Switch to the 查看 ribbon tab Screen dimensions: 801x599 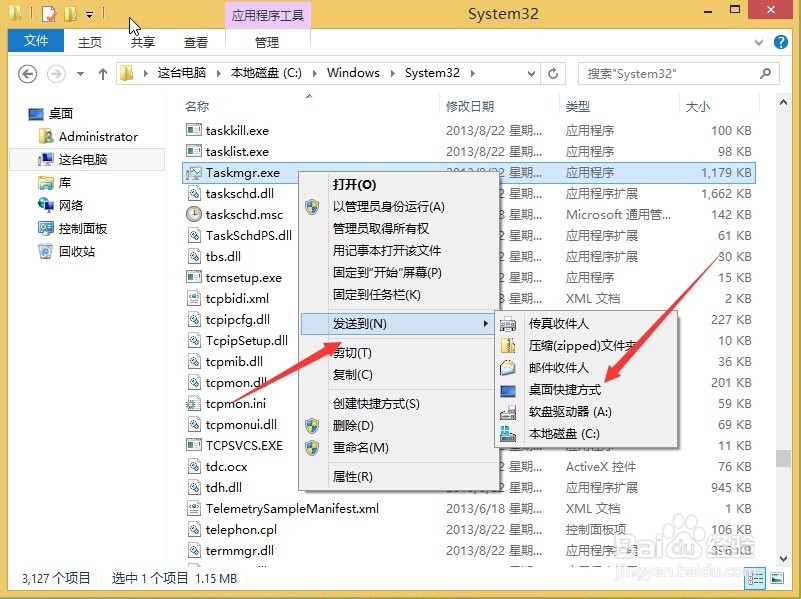[x=196, y=41]
